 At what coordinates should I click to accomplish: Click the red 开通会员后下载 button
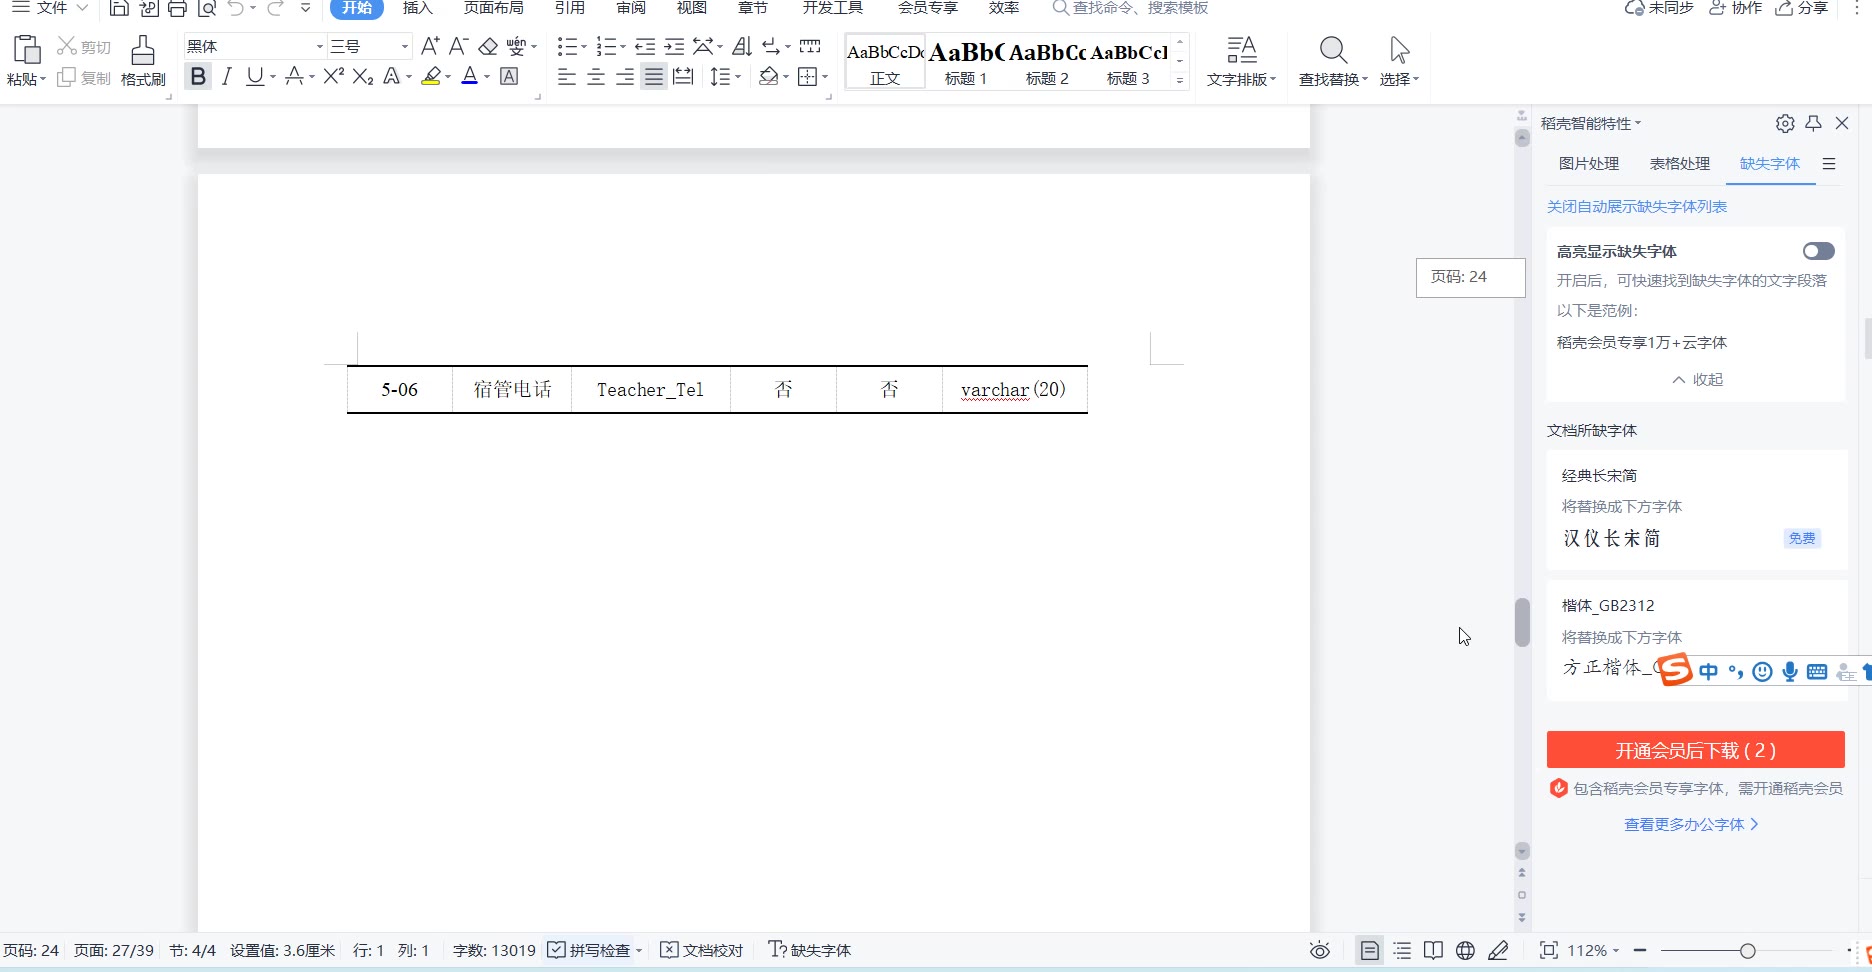[x=1695, y=750]
